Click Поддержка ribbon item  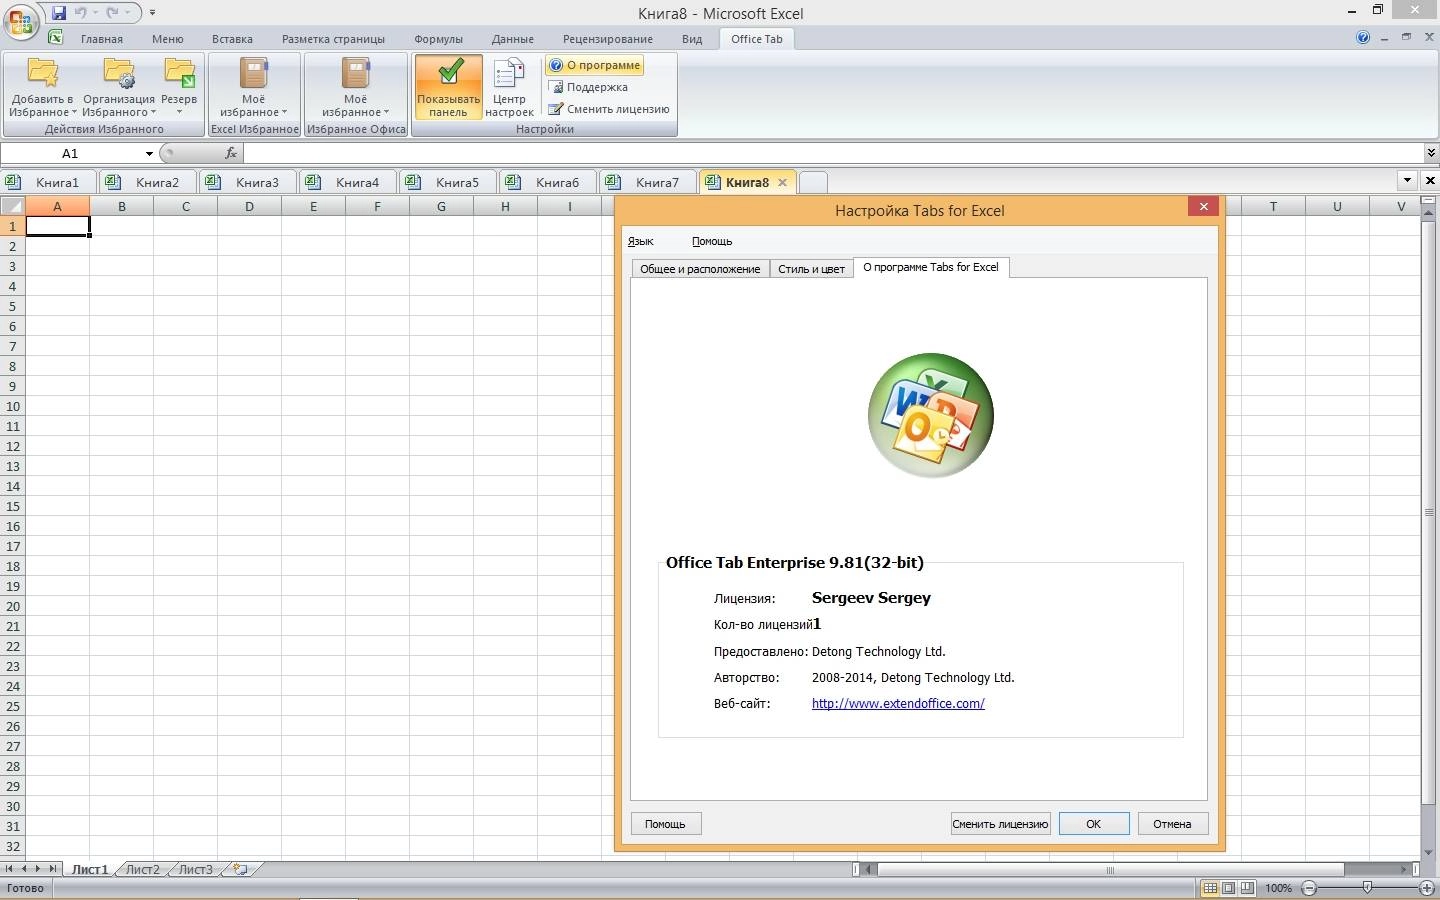pyautogui.click(x=589, y=87)
